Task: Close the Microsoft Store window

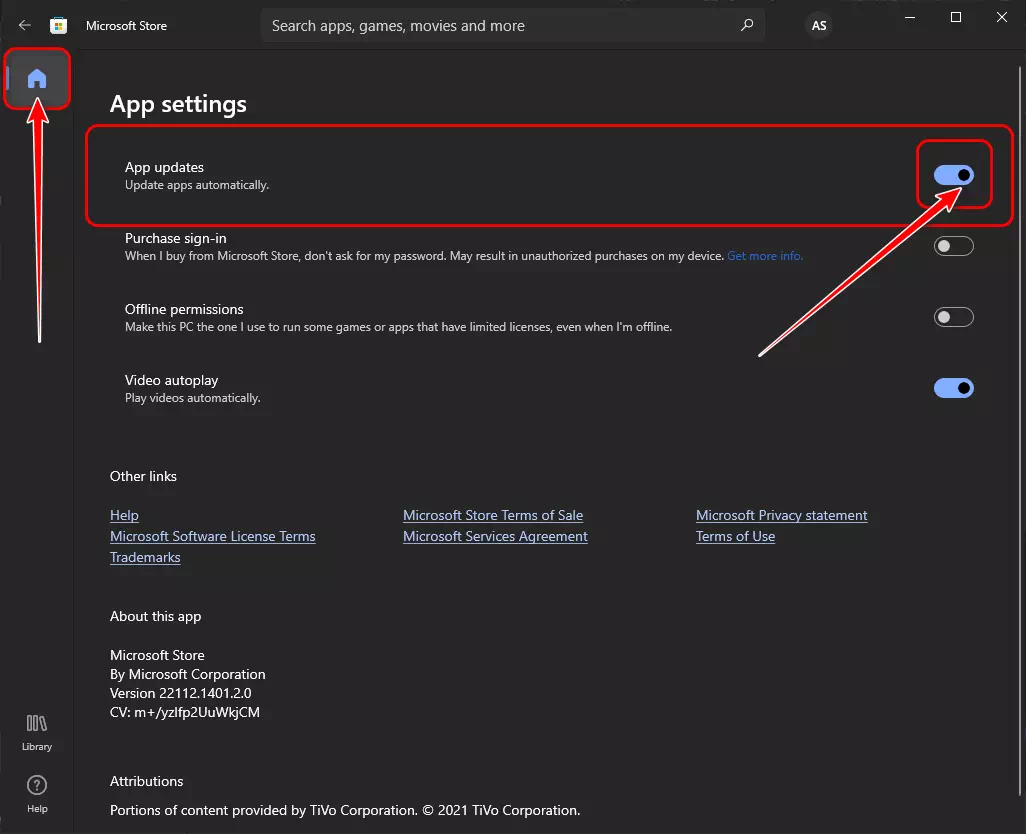Action: pyautogui.click(x=1002, y=18)
